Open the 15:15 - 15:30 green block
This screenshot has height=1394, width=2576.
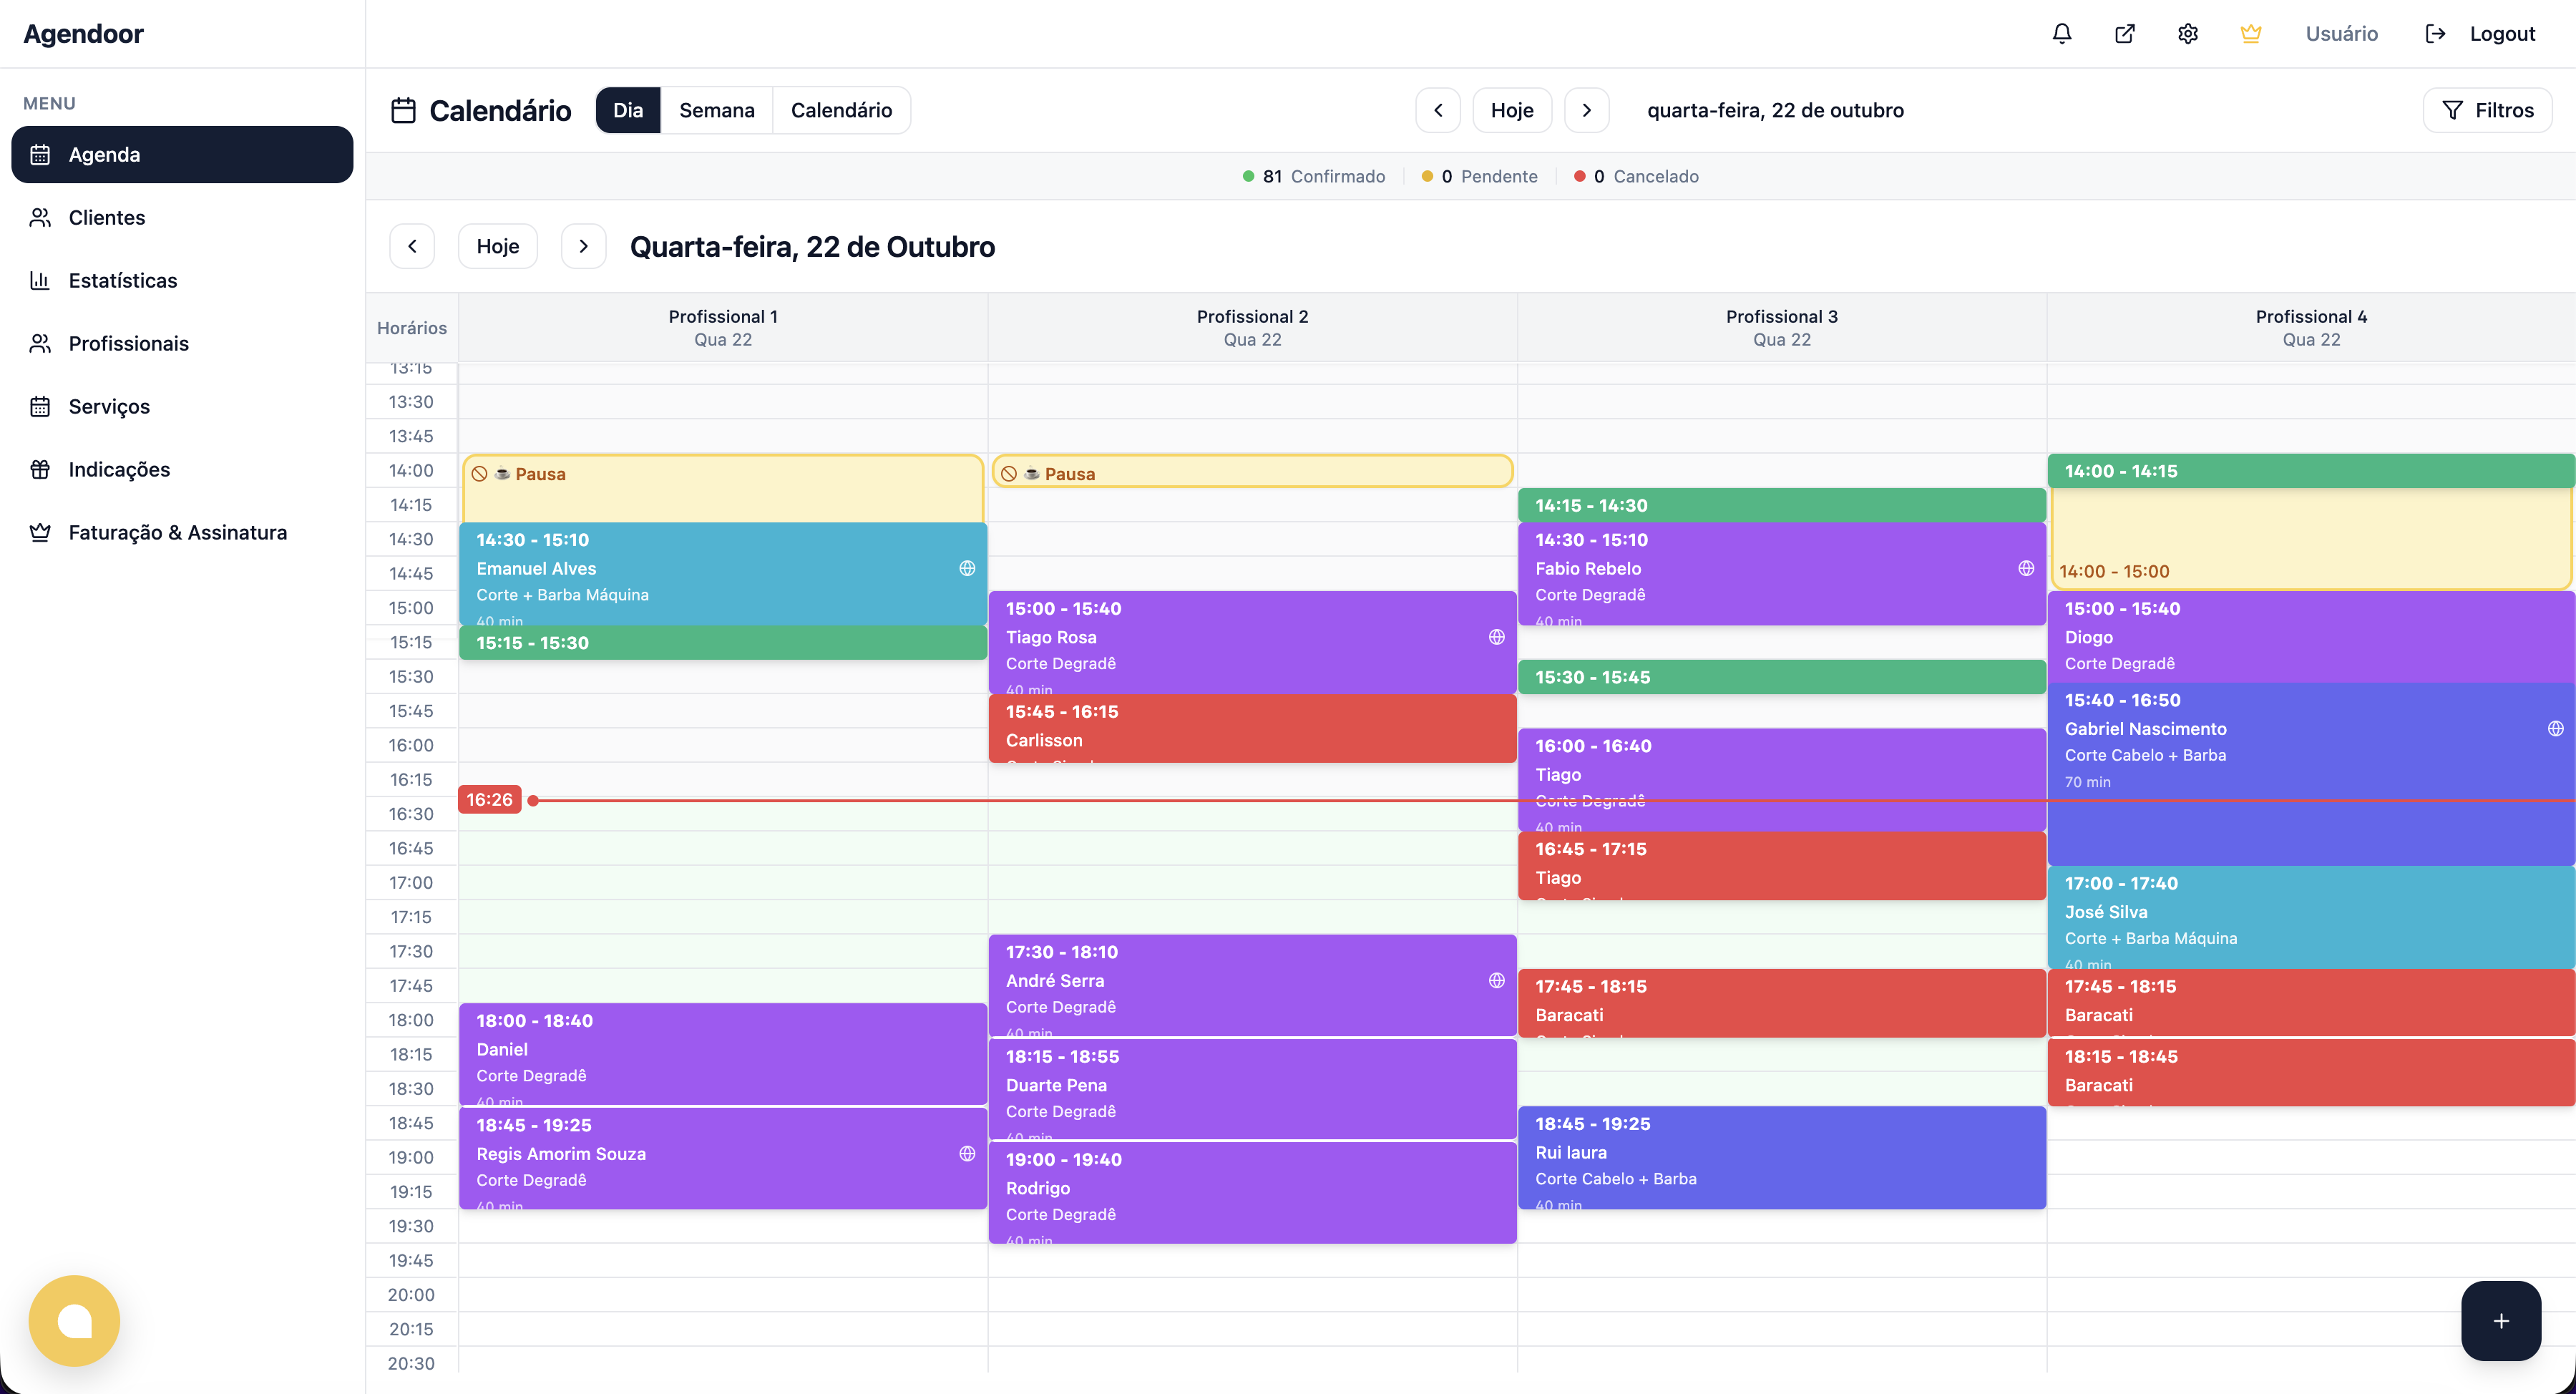[723, 643]
